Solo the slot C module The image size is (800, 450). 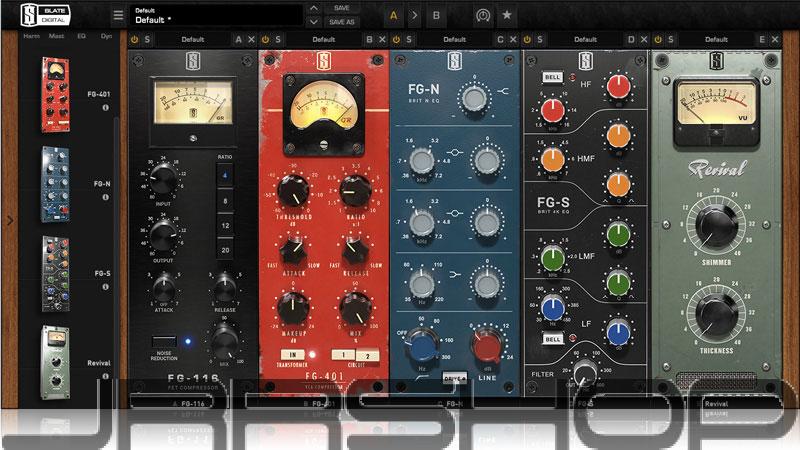tap(409, 39)
